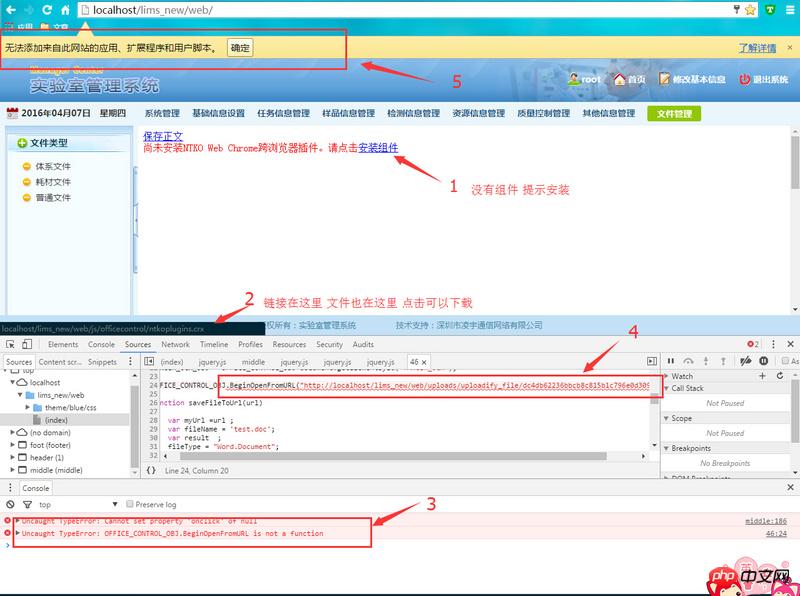
Task: Click the 确定 button in the infobar
Action: 240,48
